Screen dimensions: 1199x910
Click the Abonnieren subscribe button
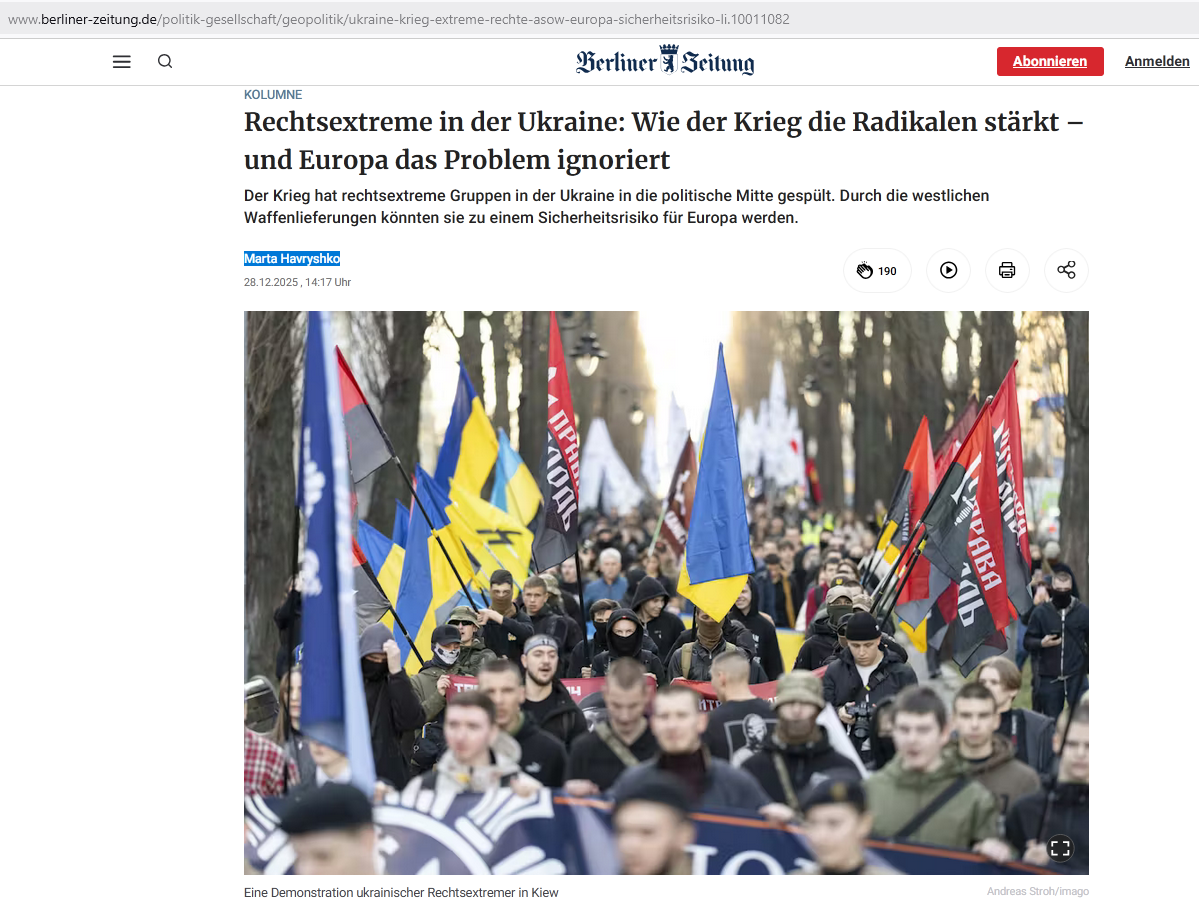click(x=1050, y=61)
